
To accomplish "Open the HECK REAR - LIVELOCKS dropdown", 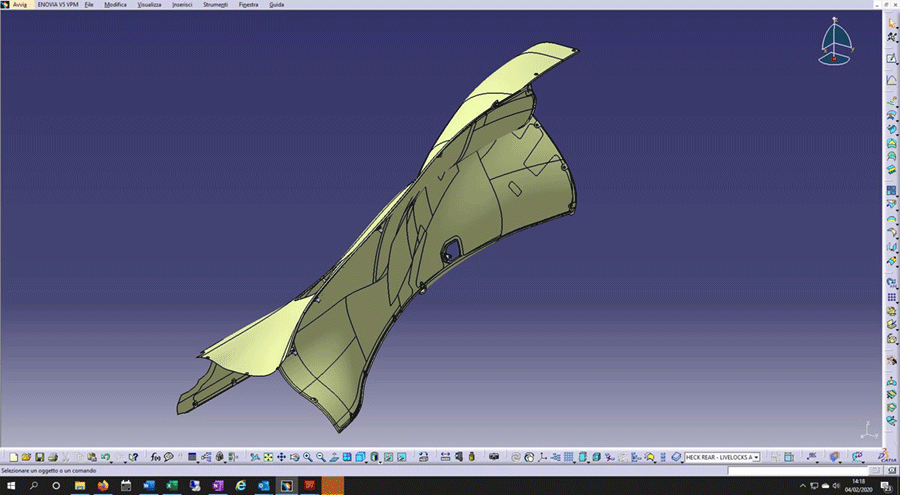I will [x=755, y=457].
